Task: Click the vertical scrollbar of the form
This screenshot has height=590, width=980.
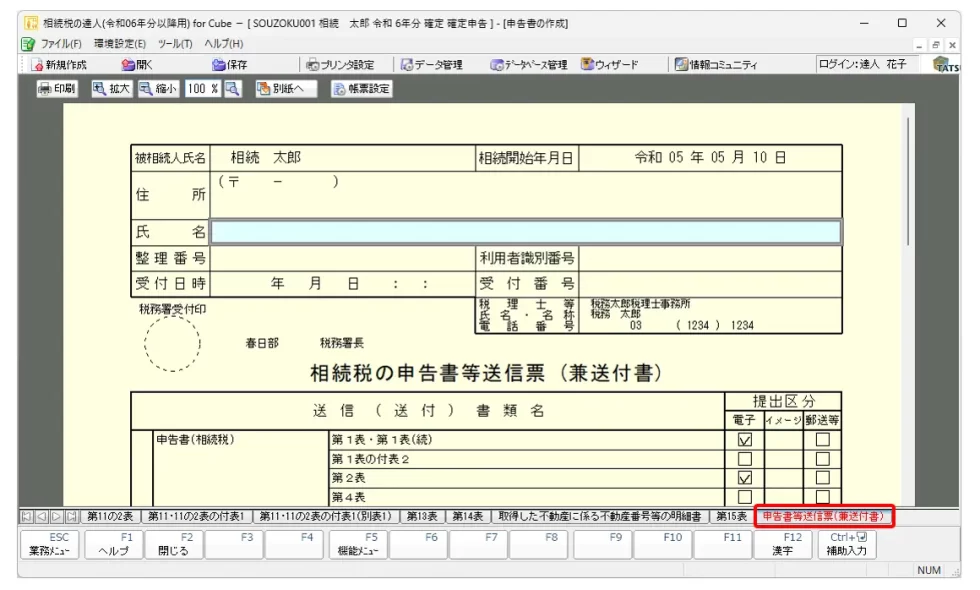Action: pyautogui.click(x=908, y=180)
